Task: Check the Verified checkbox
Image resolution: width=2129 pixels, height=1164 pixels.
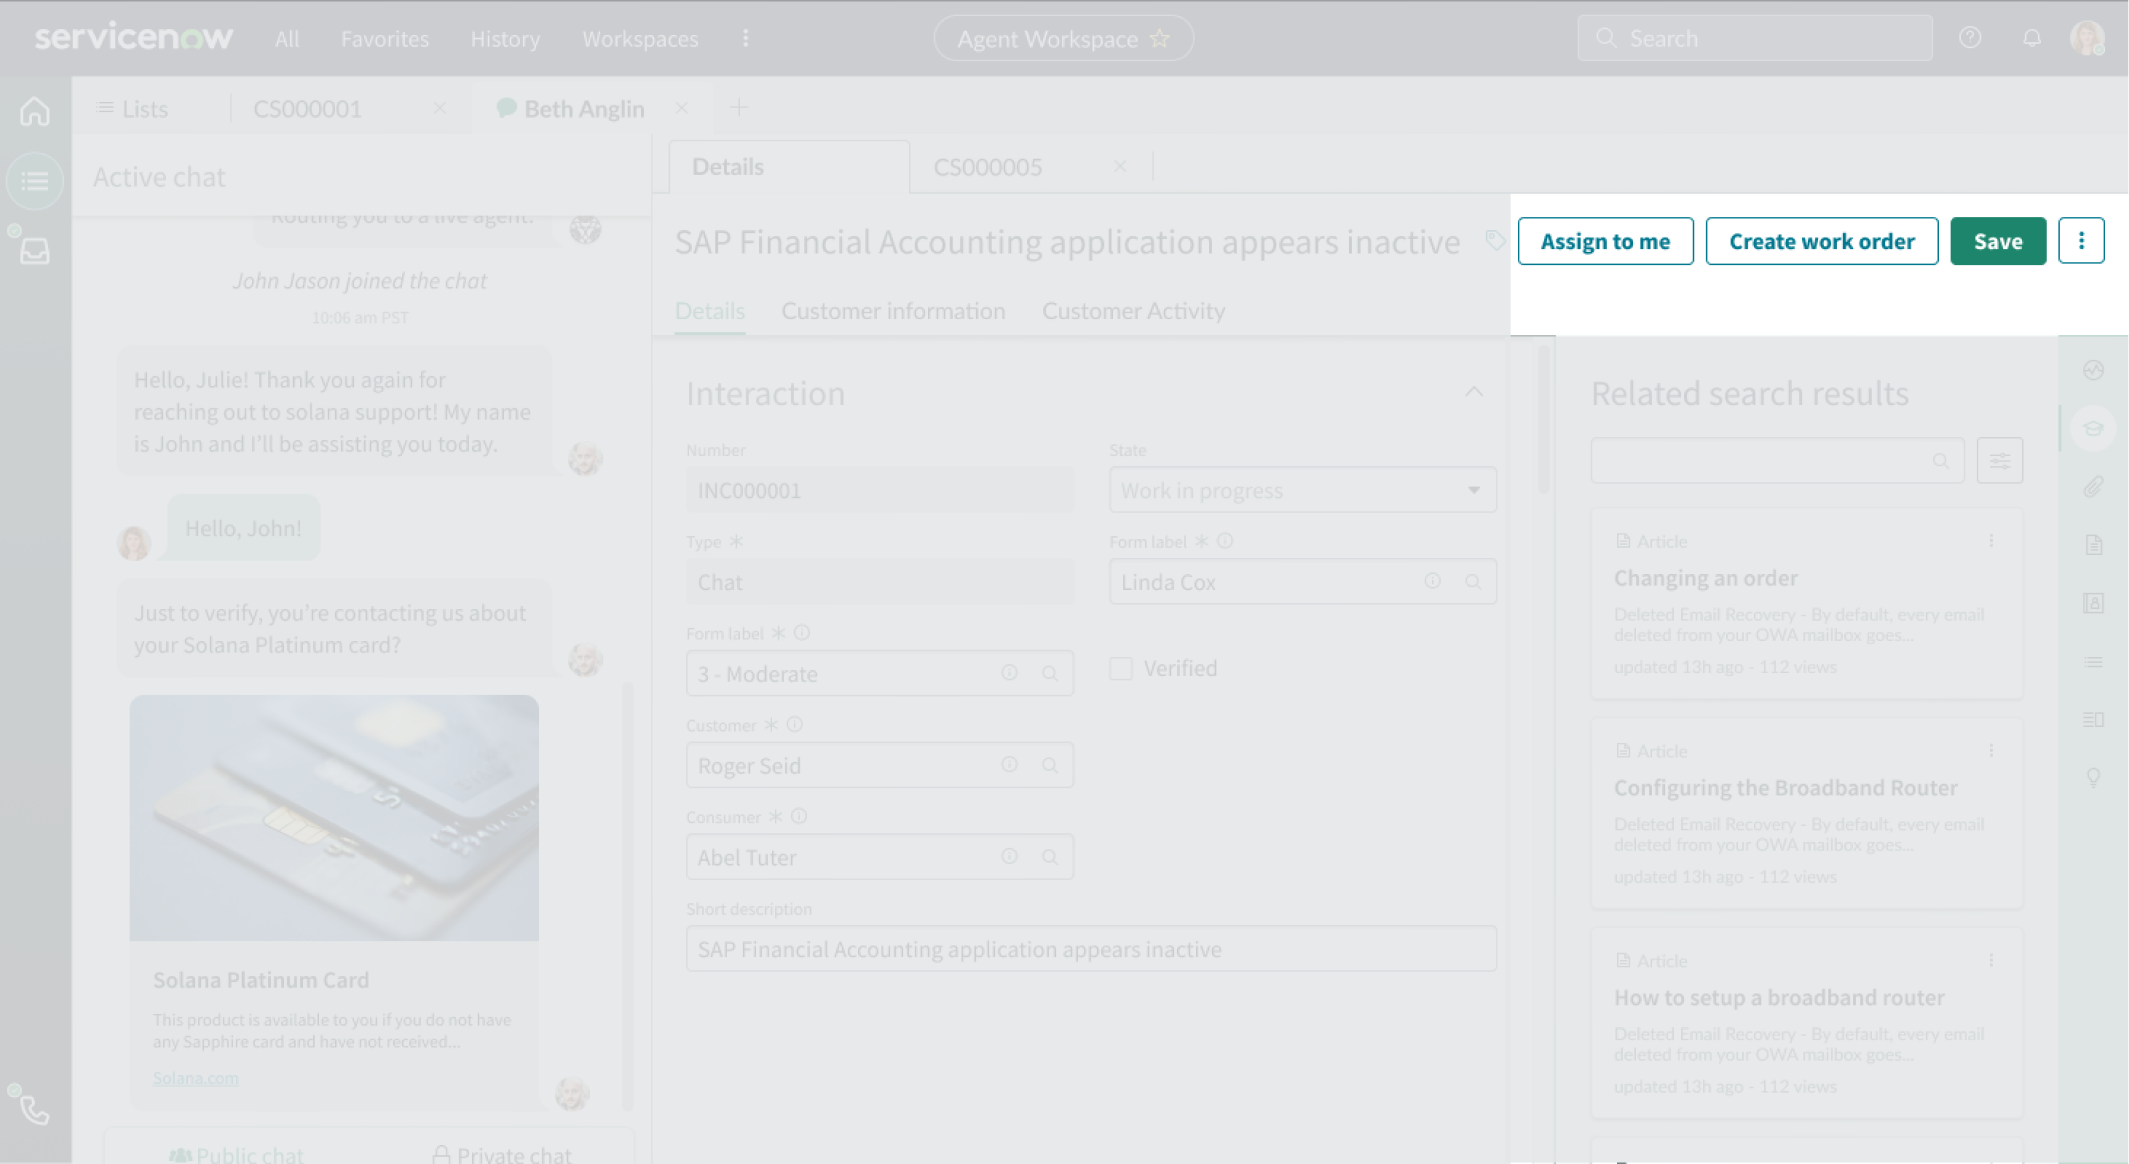Action: (x=1121, y=668)
